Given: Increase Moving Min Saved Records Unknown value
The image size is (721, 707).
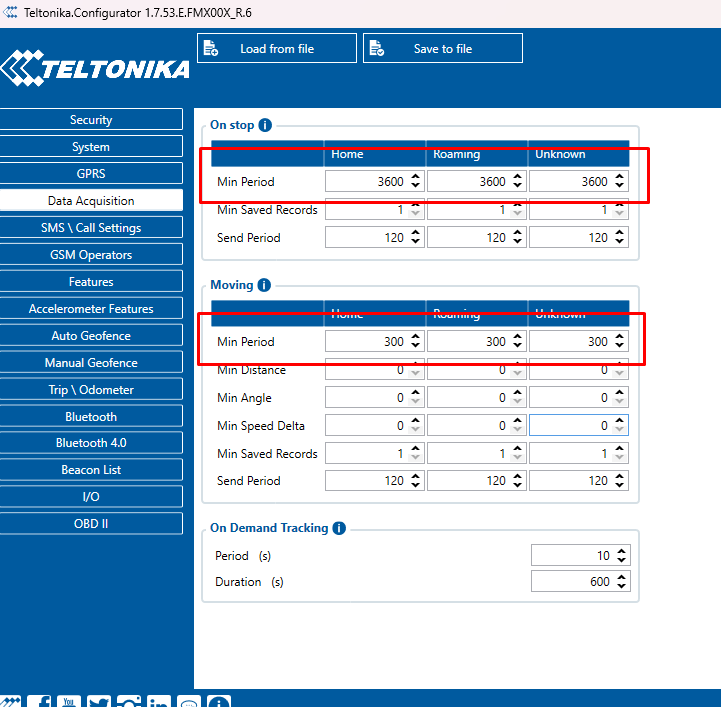Looking at the screenshot, I should (620, 449).
